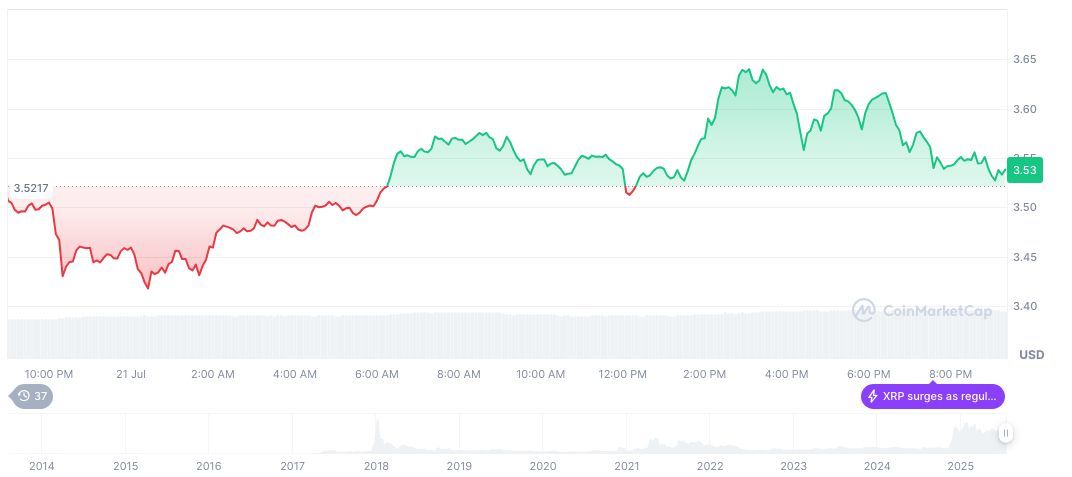Click the history clock icon with 37 badge
This screenshot has width=1072, height=477.
(24, 396)
